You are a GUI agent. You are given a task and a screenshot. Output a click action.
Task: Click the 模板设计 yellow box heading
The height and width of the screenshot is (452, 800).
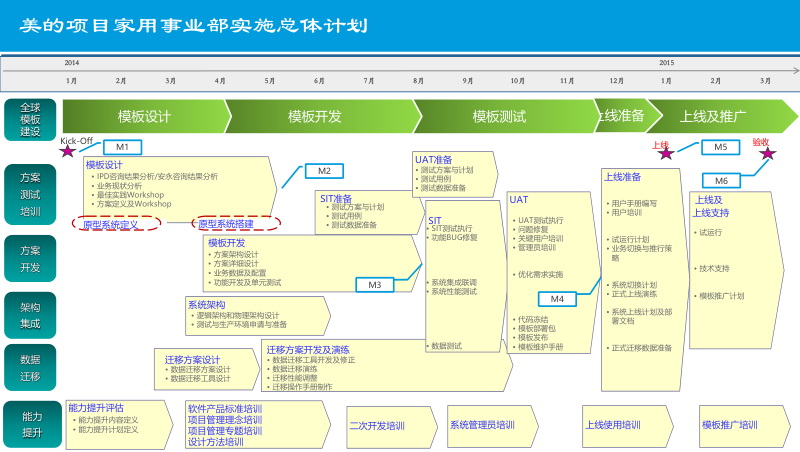[104, 165]
